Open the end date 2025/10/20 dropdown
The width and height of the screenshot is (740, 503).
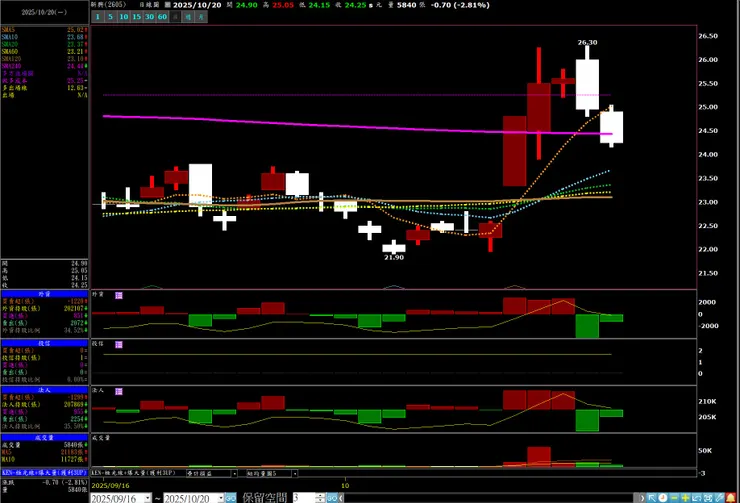[x=220, y=498]
